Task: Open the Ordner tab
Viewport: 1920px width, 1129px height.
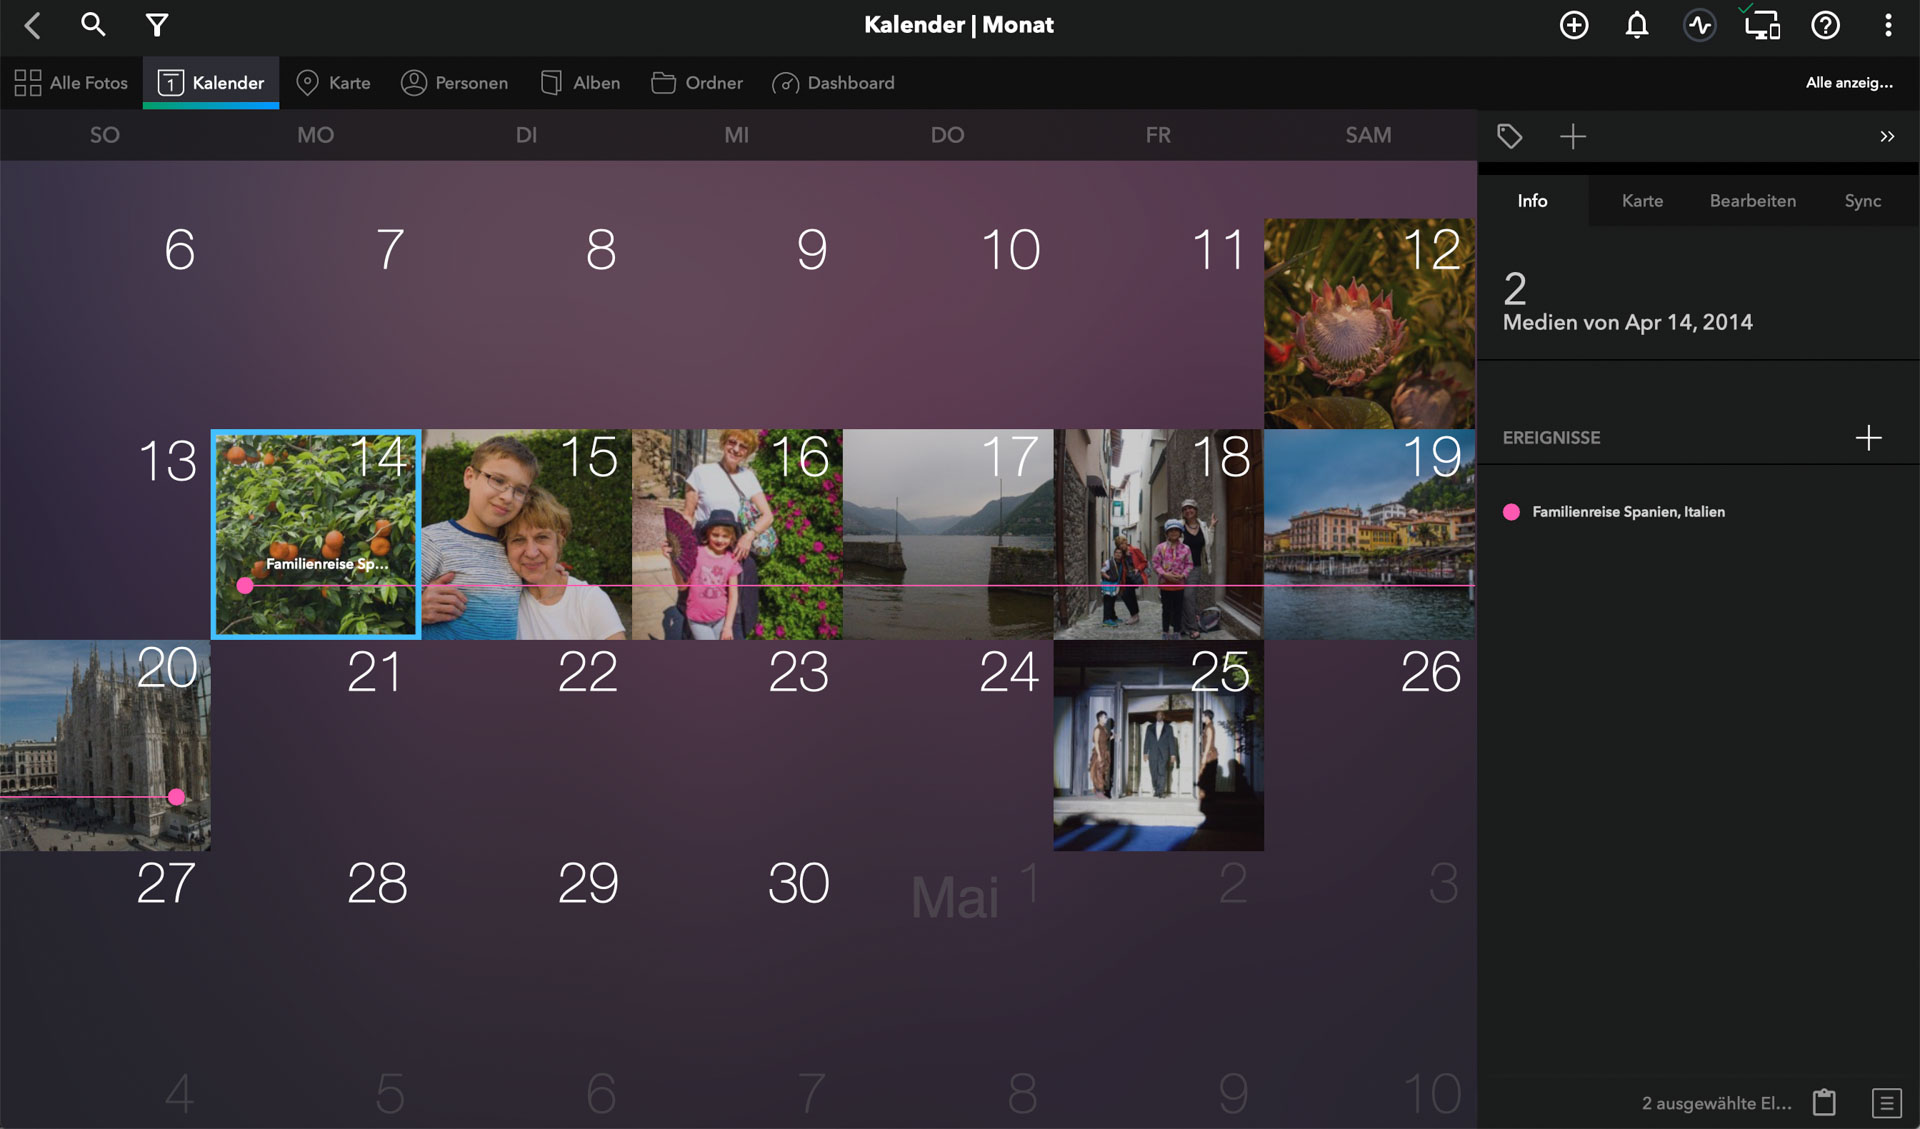Action: tap(697, 83)
